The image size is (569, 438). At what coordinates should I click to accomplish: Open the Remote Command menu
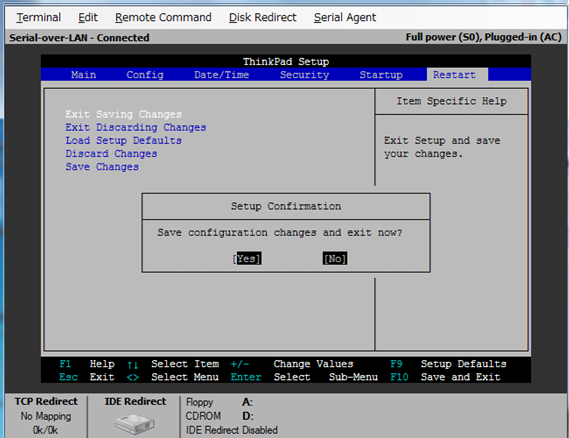[x=163, y=17]
